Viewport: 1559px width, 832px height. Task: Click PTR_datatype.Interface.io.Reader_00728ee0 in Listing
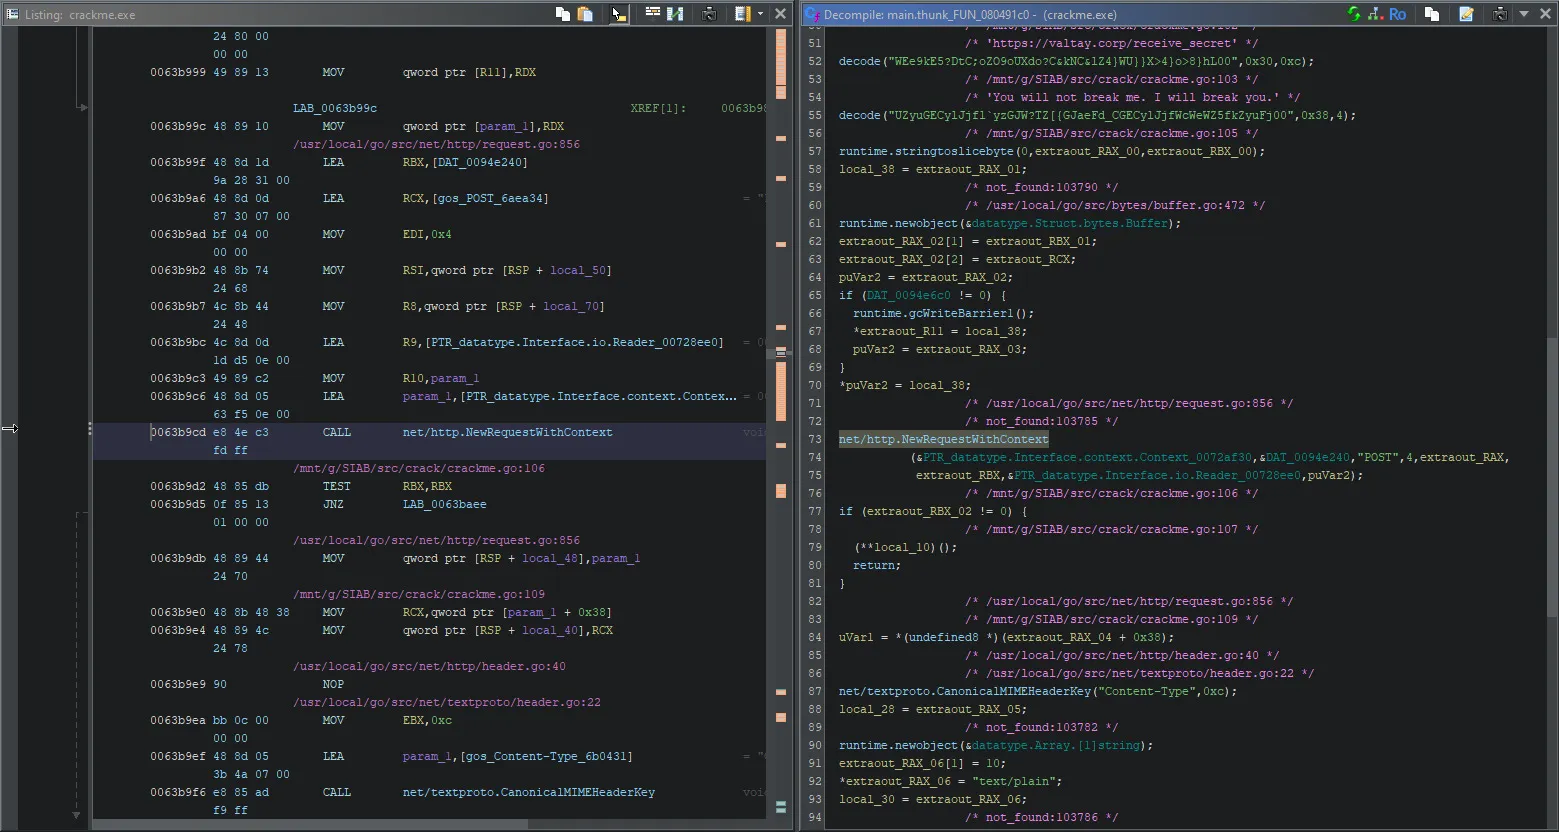tap(573, 342)
